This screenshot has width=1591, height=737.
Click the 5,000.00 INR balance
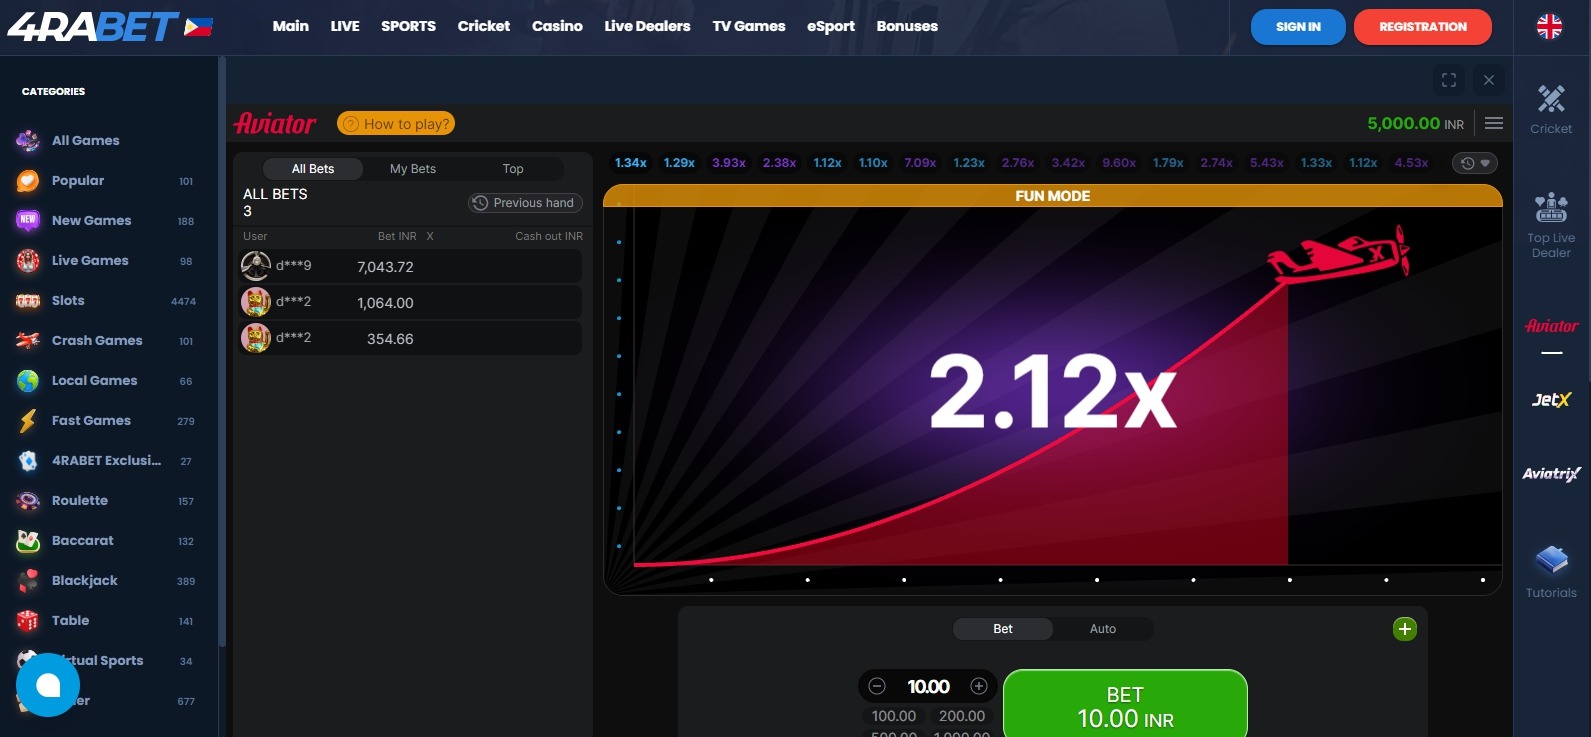pos(1415,123)
